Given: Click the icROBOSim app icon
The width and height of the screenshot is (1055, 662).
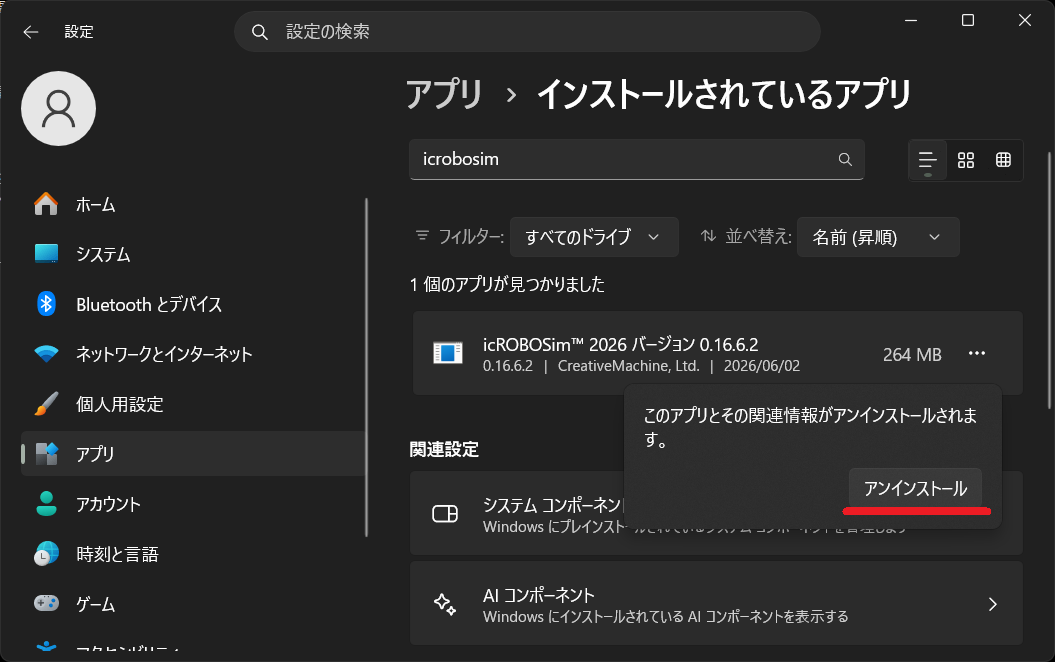Looking at the screenshot, I should [447, 353].
